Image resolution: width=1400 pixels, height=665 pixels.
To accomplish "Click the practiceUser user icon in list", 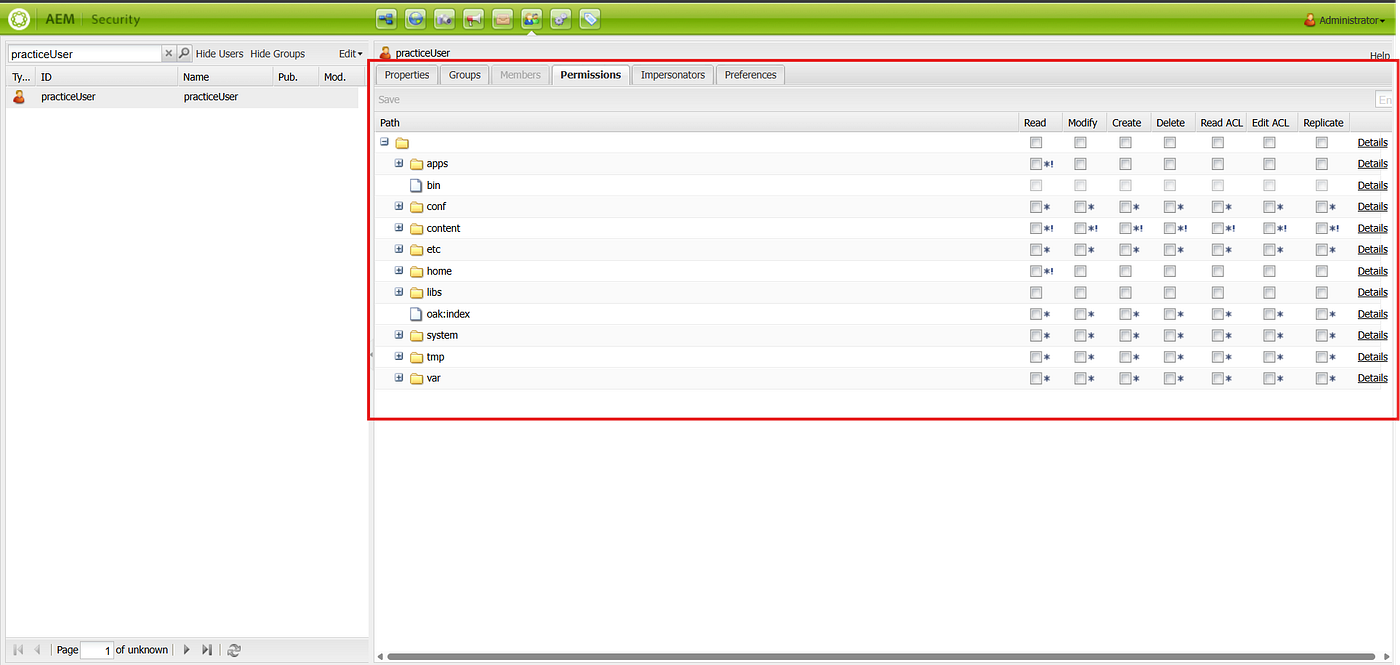I will tap(18, 97).
